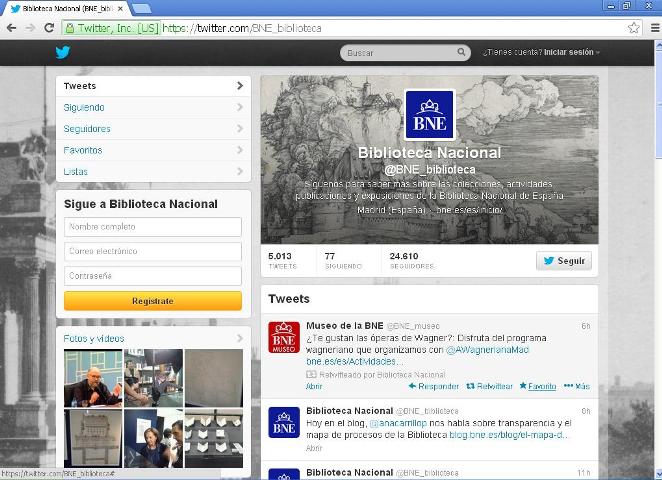Select Siguiendo in sidebar menu
662x480 pixels.
tap(153, 107)
